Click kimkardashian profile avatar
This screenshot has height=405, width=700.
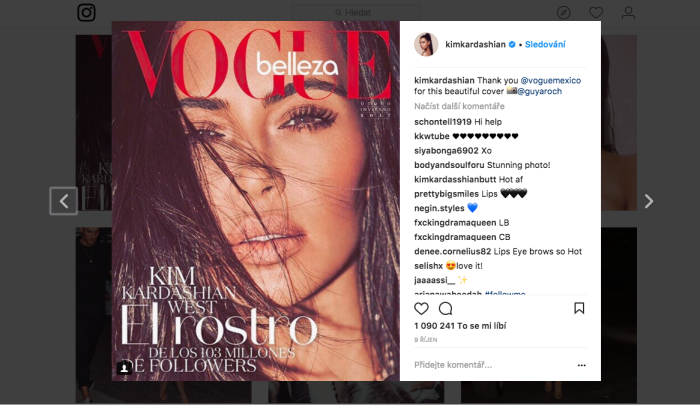426,44
